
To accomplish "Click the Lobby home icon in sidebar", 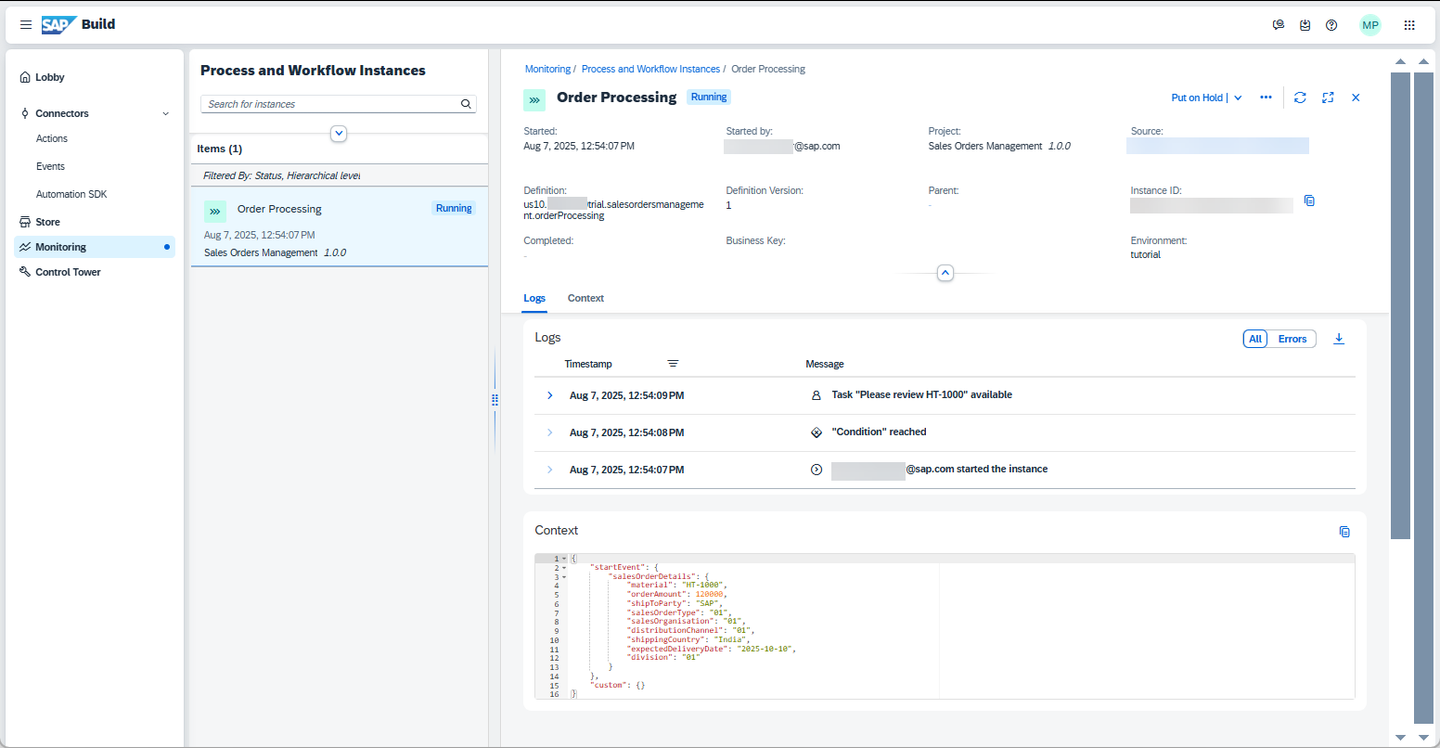I will tap(26, 77).
